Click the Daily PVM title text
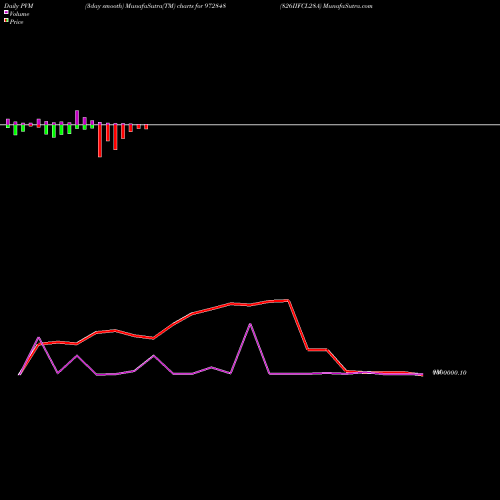 coord(19,6)
